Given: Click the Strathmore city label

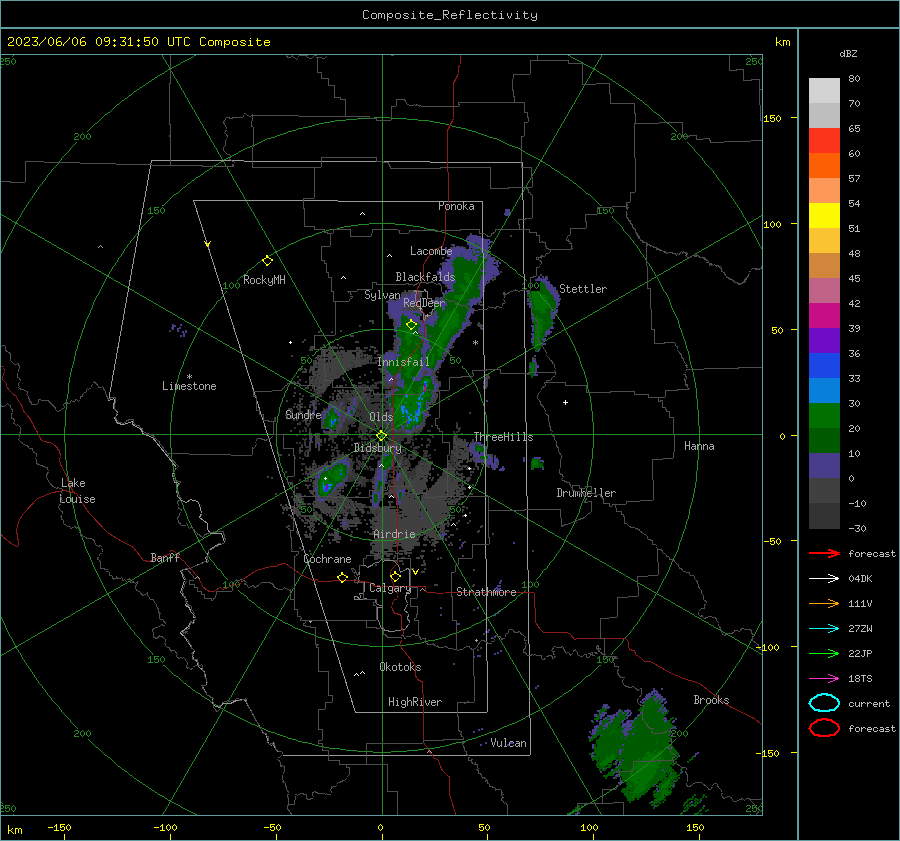Looking at the screenshot, I should click(x=486, y=592).
